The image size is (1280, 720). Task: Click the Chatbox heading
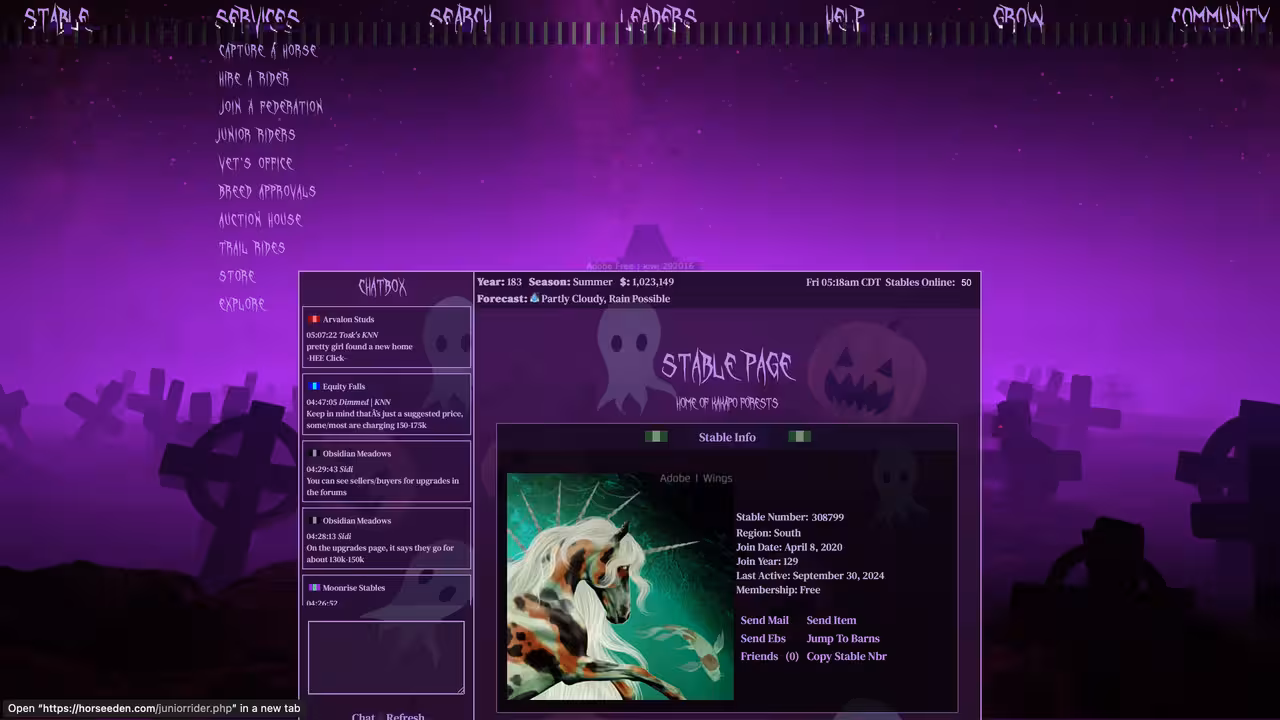(x=382, y=288)
